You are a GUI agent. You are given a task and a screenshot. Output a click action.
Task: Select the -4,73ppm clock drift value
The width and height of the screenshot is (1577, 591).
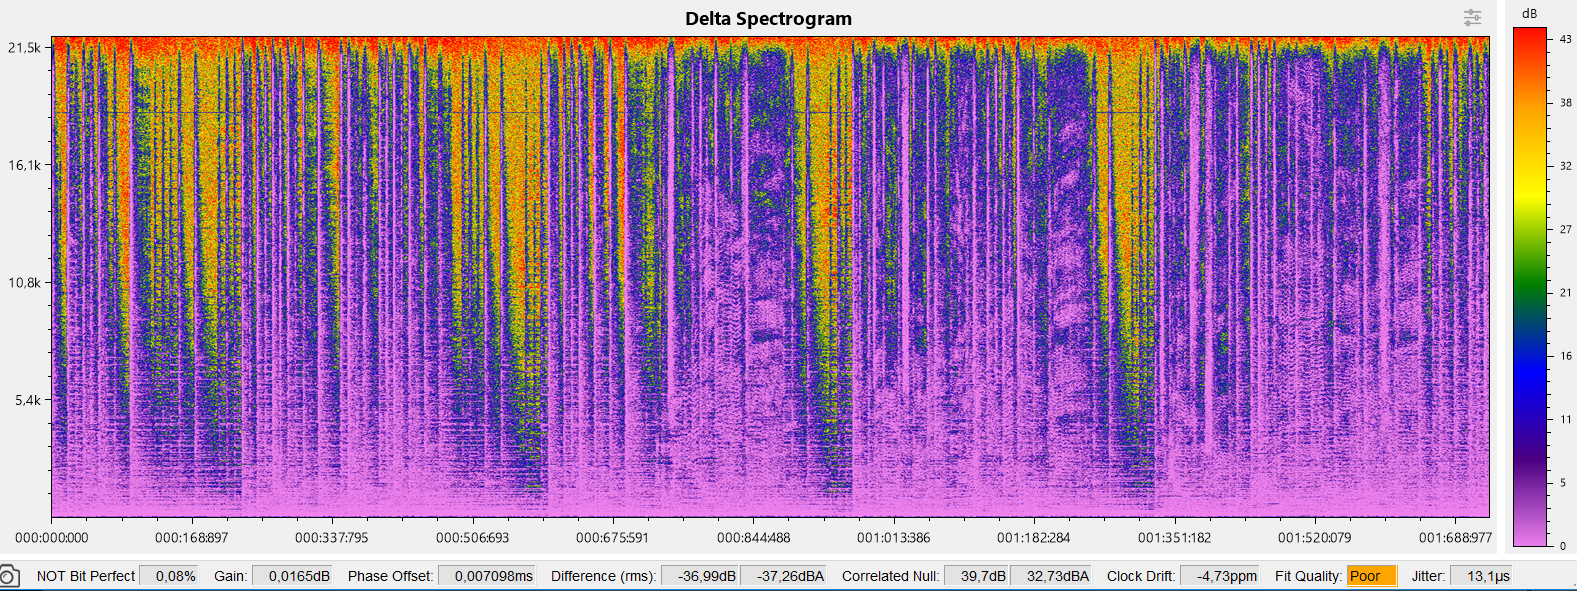pos(1220,576)
